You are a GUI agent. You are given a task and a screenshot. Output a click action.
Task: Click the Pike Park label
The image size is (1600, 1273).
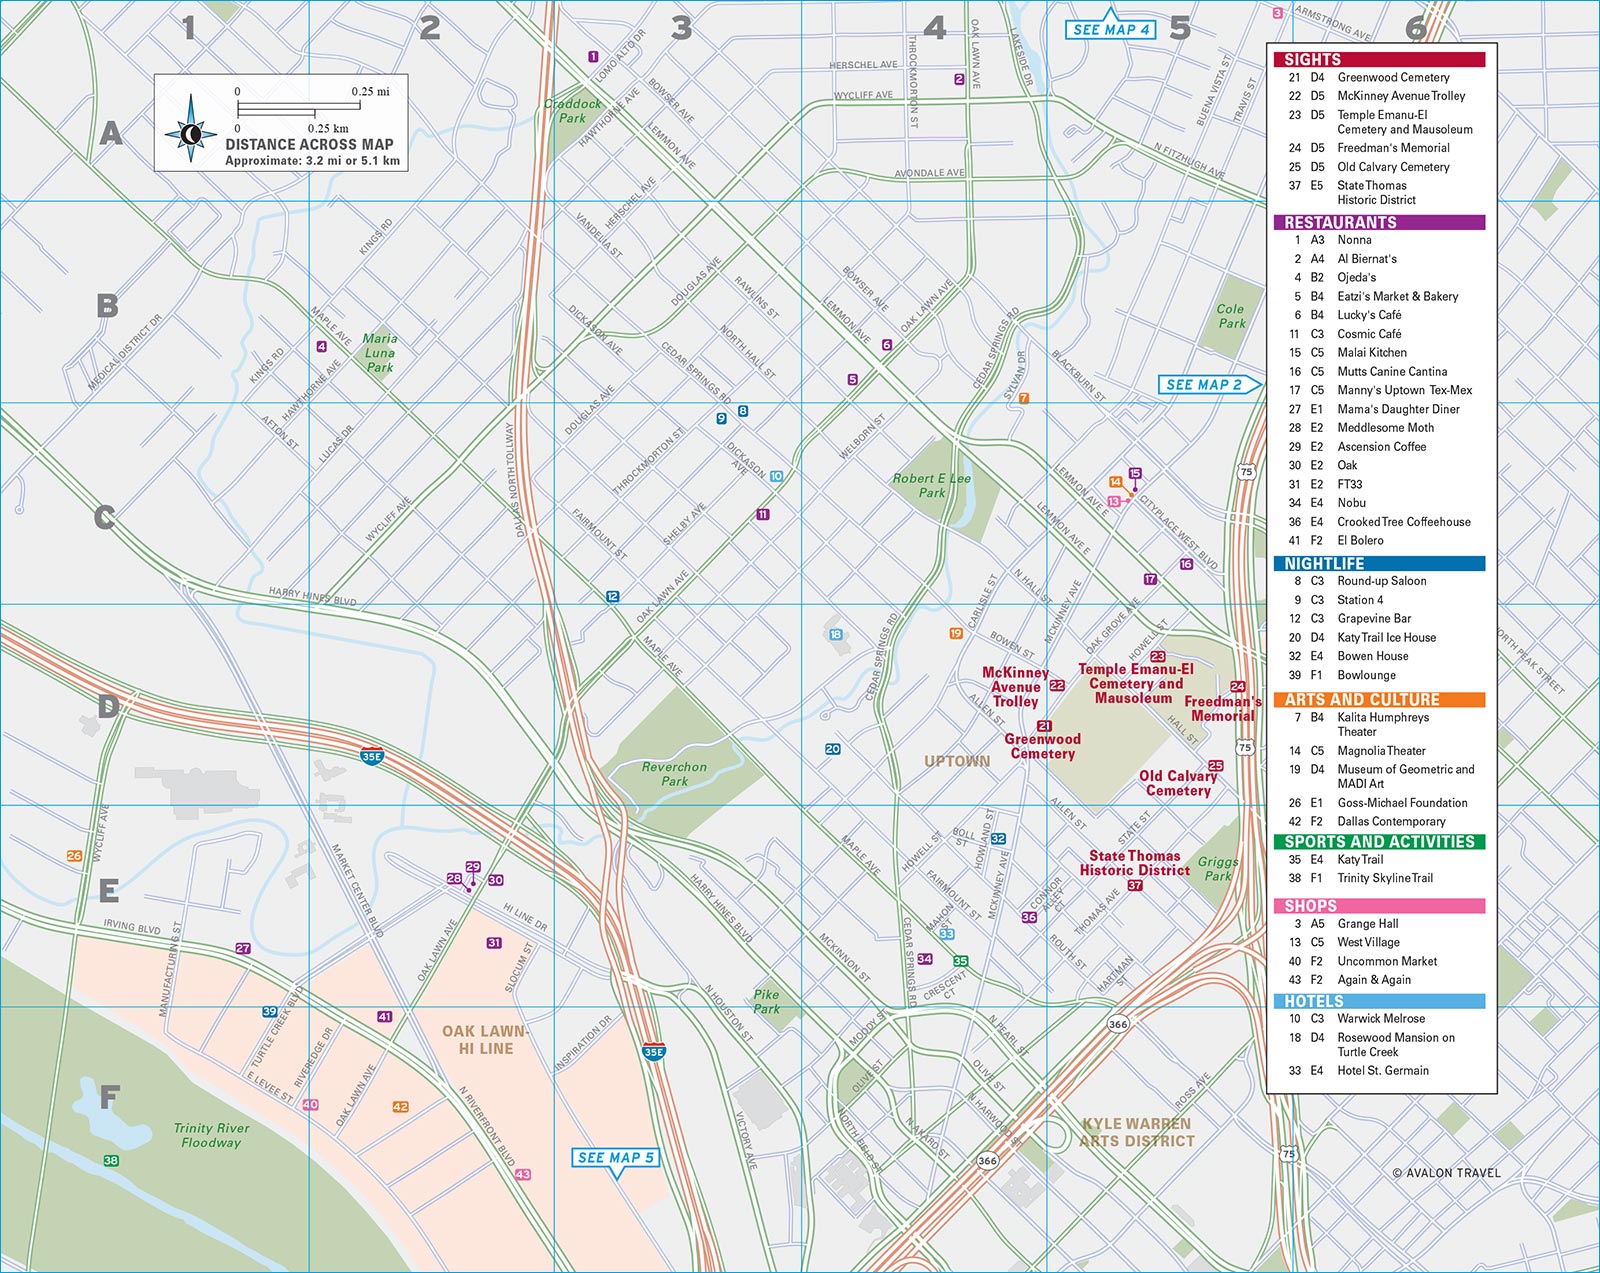766,1001
